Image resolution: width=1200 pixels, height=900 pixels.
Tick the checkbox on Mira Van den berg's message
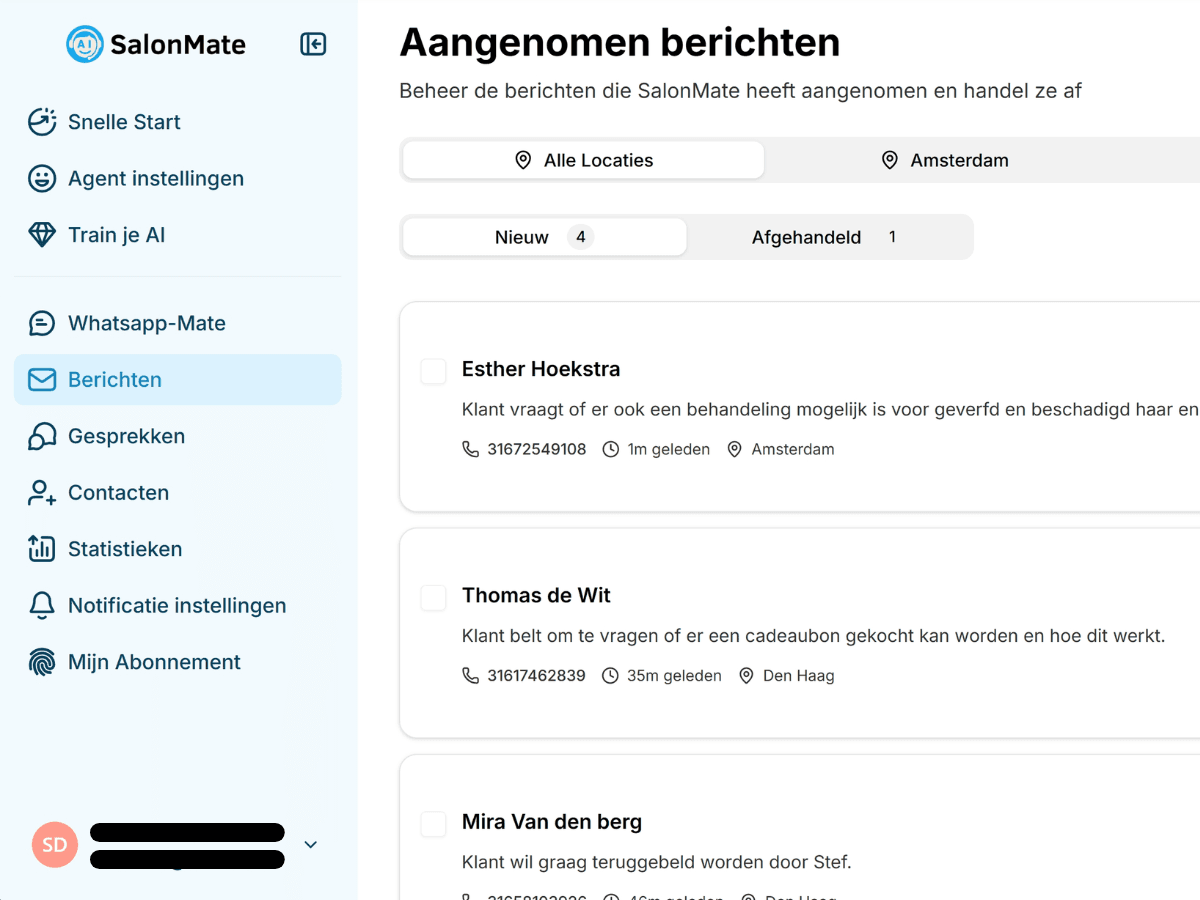coord(433,823)
